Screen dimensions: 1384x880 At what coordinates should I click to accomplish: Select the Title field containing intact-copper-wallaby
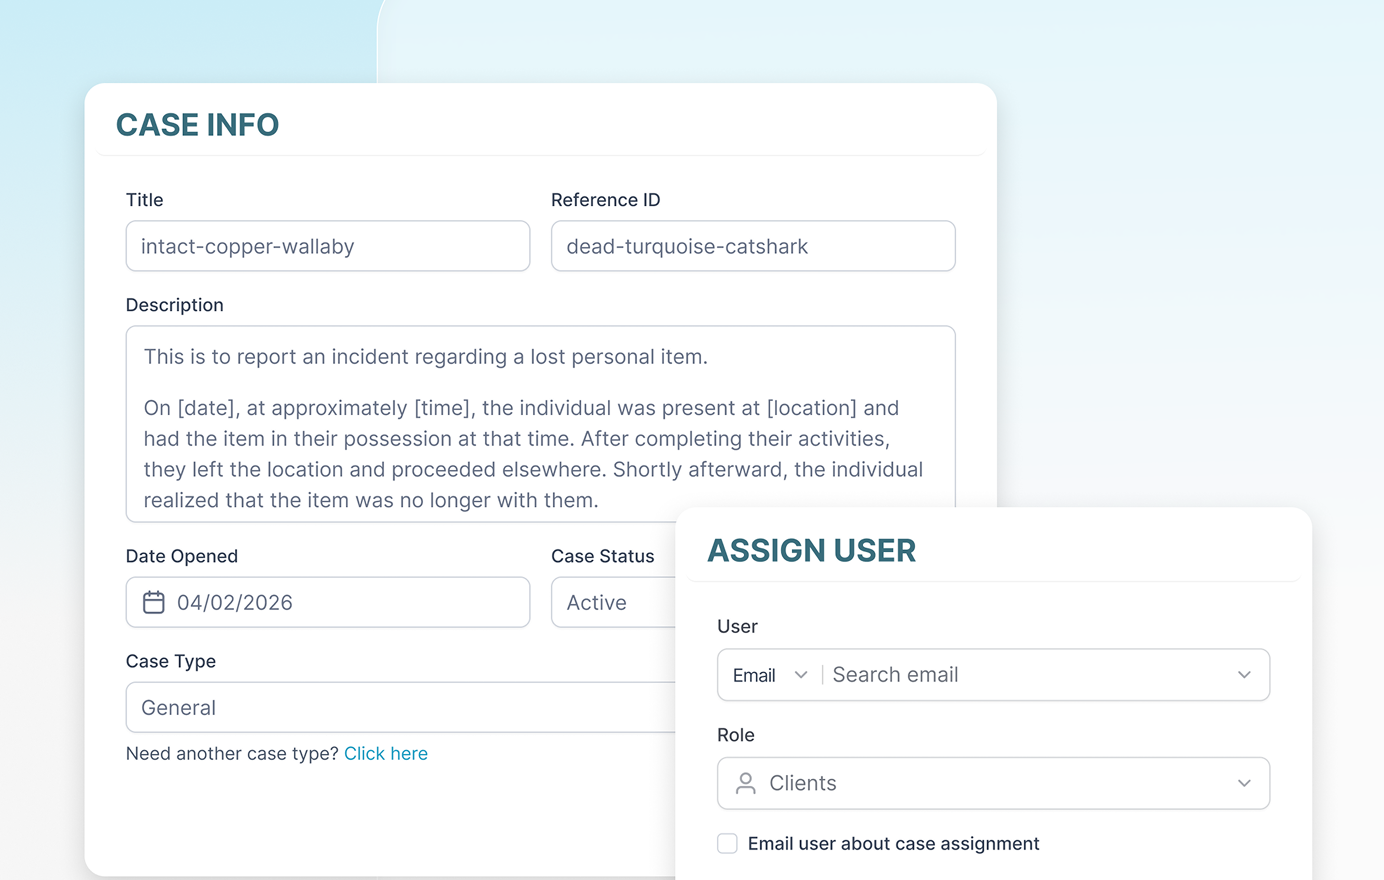point(328,246)
